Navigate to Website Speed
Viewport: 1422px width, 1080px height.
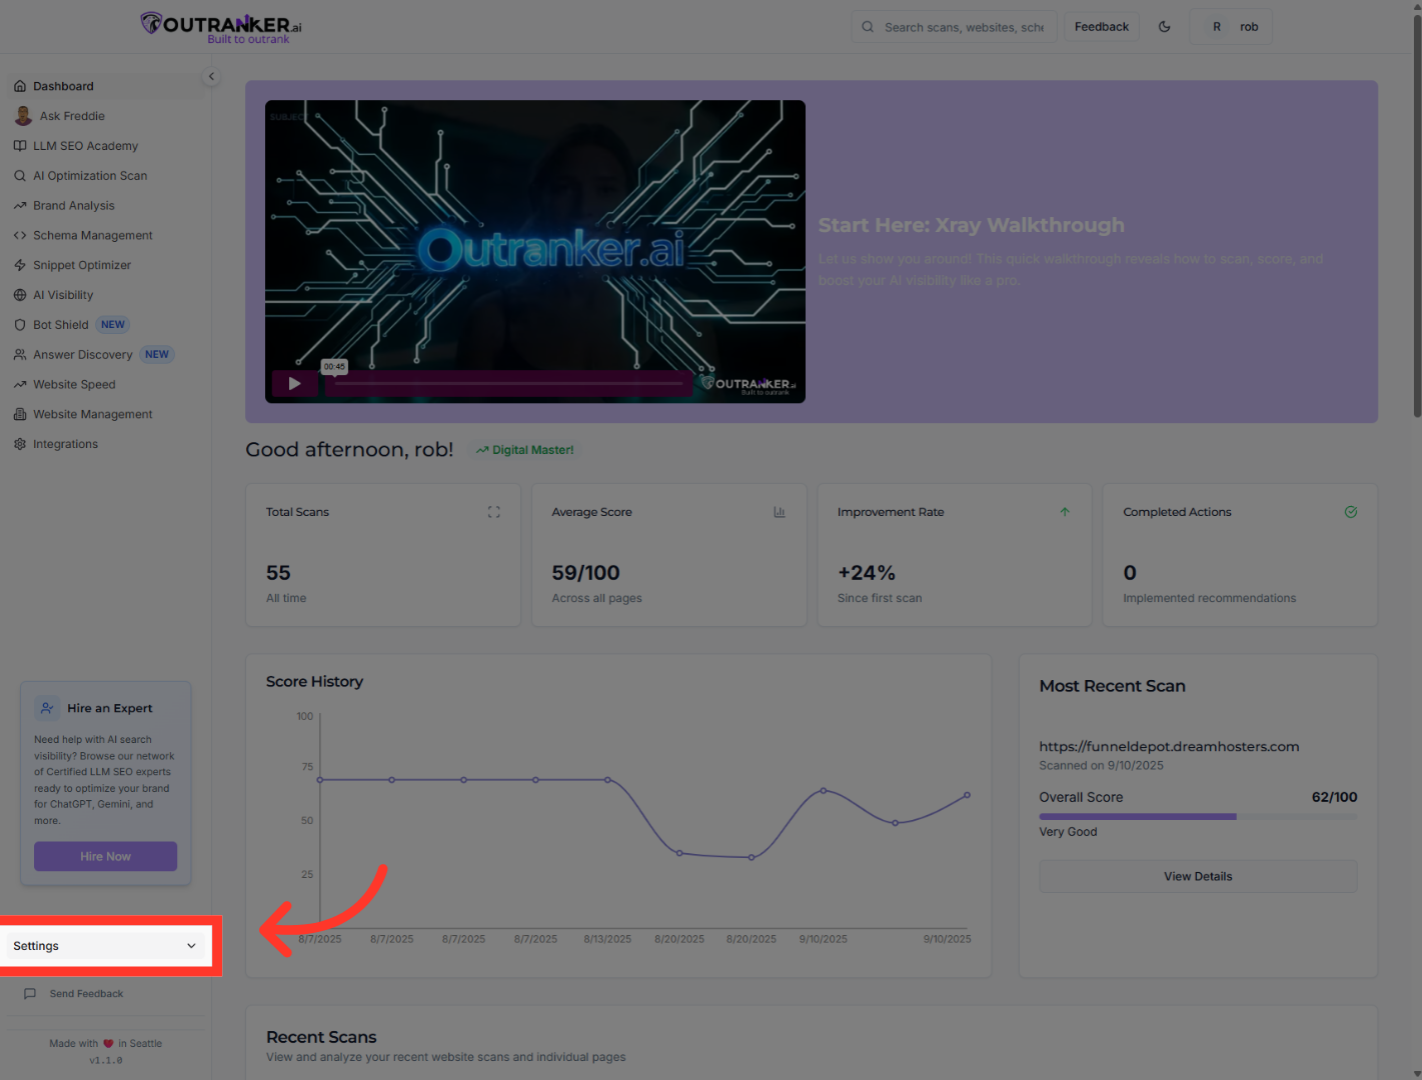pos(105,385)
